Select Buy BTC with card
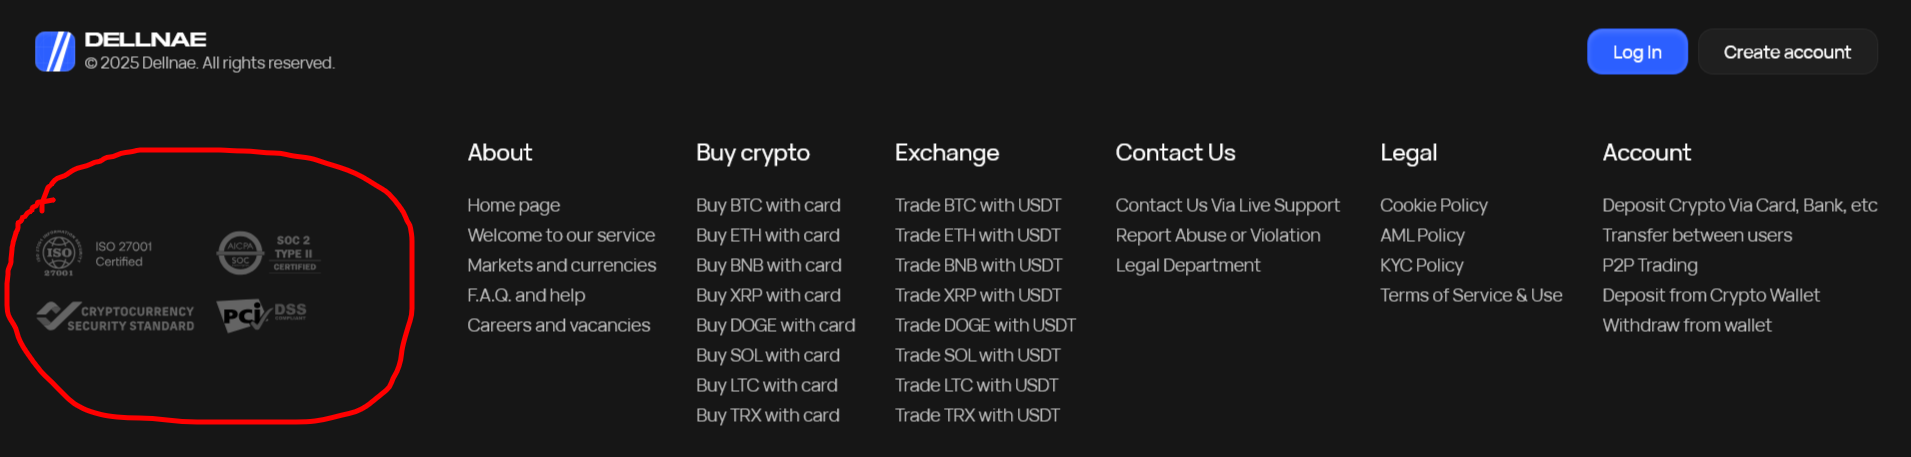 tap(768, 205)
